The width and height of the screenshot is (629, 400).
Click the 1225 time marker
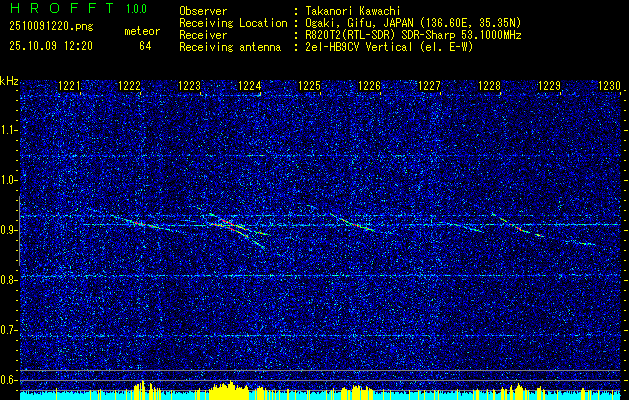[x=310, y=86]
